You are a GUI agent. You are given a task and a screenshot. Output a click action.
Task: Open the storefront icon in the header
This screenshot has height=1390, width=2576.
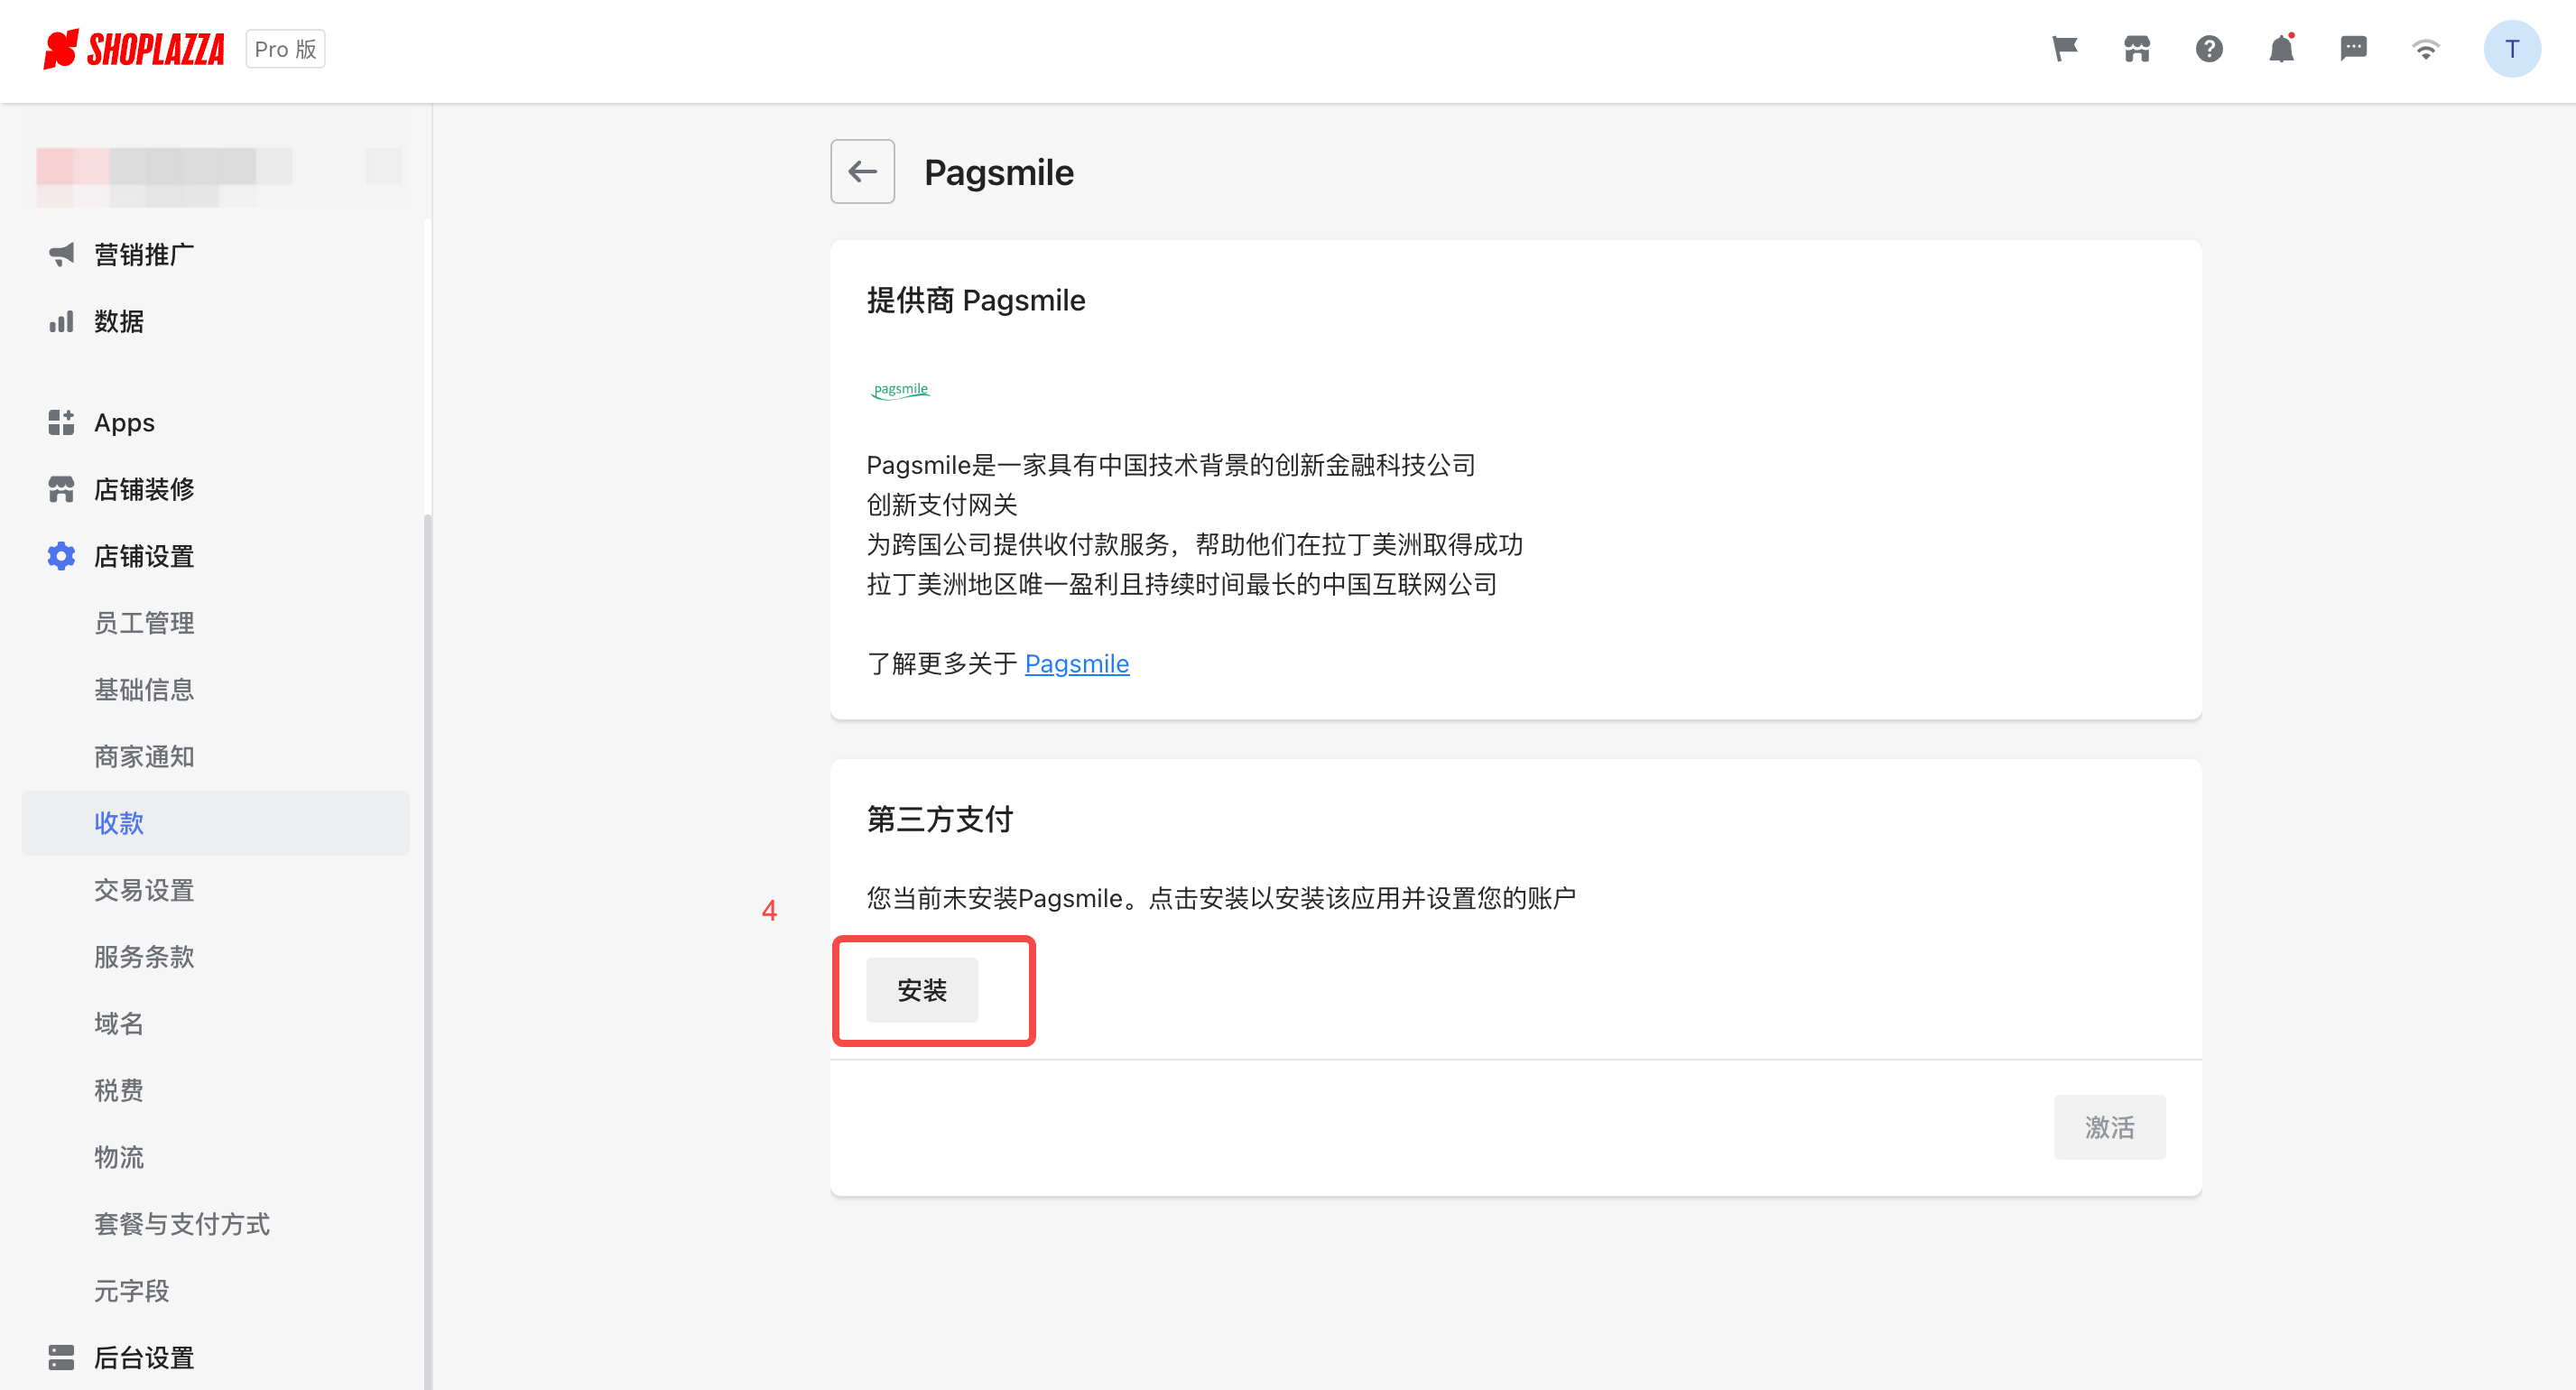(2137, 49)
